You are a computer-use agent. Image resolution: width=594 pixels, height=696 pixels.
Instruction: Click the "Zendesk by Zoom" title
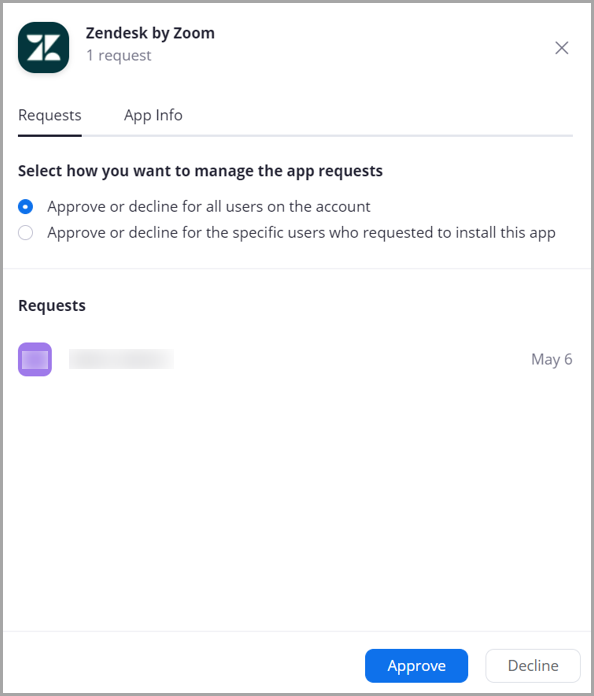[x=150, y=33]
